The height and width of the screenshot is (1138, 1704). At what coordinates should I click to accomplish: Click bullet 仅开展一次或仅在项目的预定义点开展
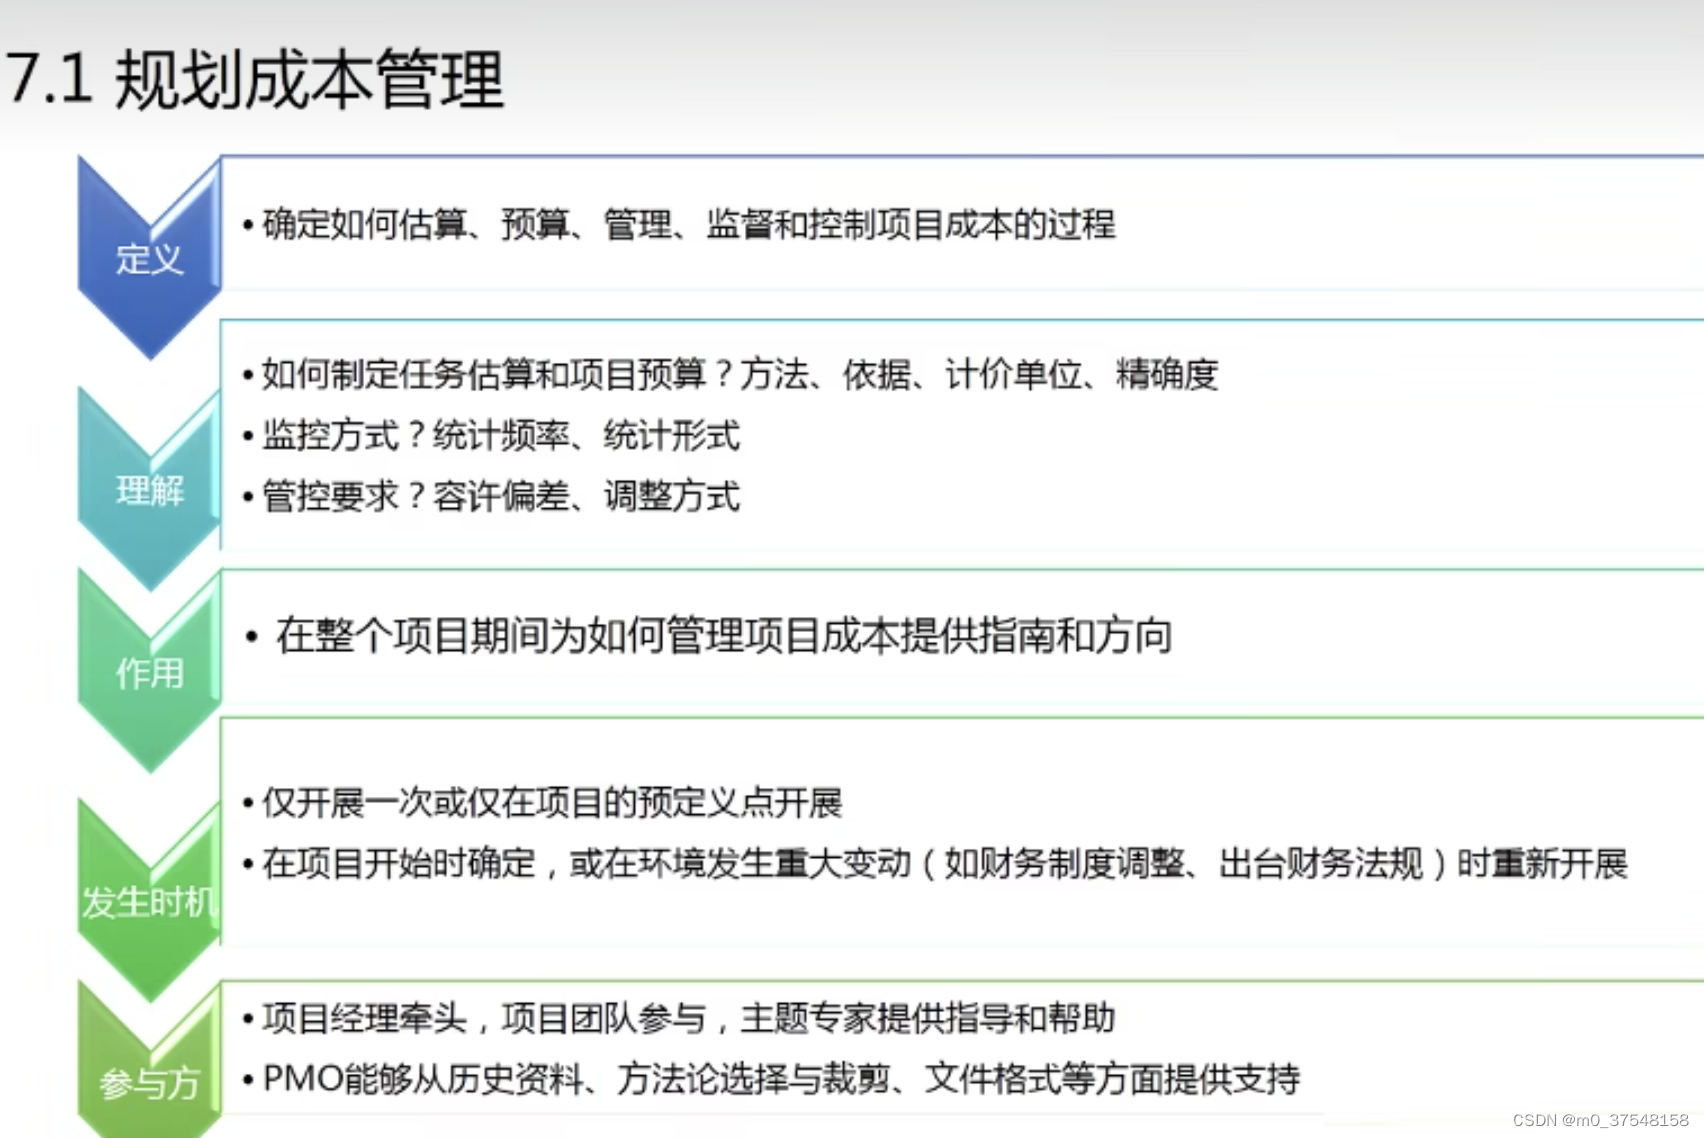(552, 802)
